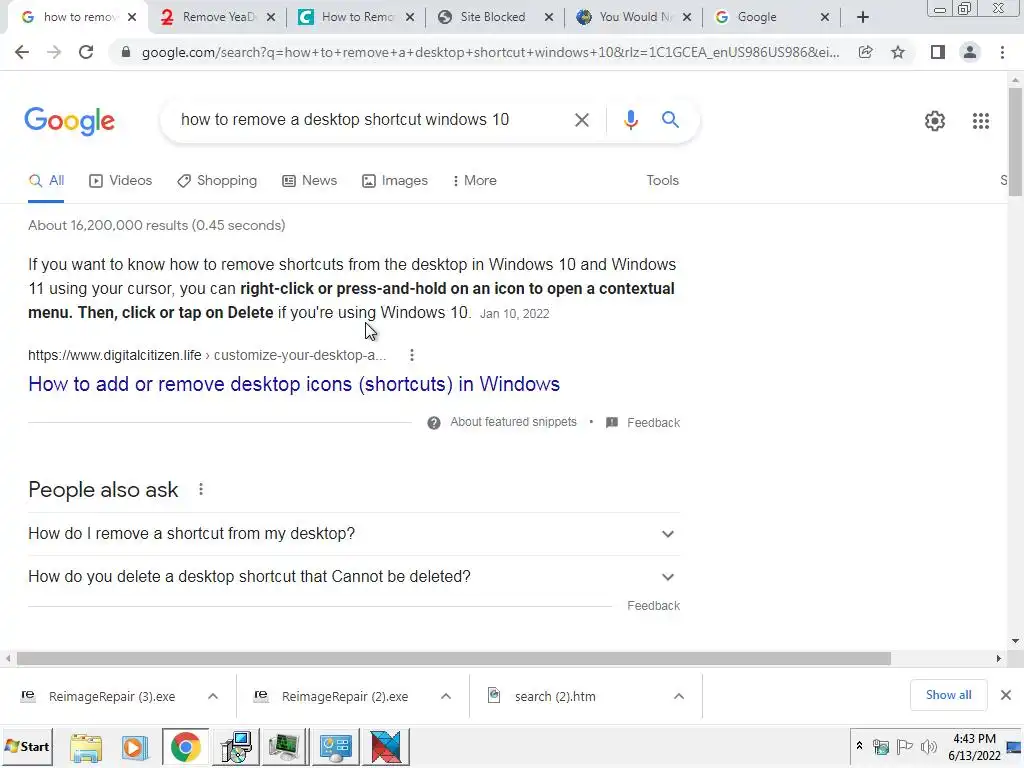Open Chrome three-dot menu
Viewport: 1024px width, 768px height.
click(1002, 52)
